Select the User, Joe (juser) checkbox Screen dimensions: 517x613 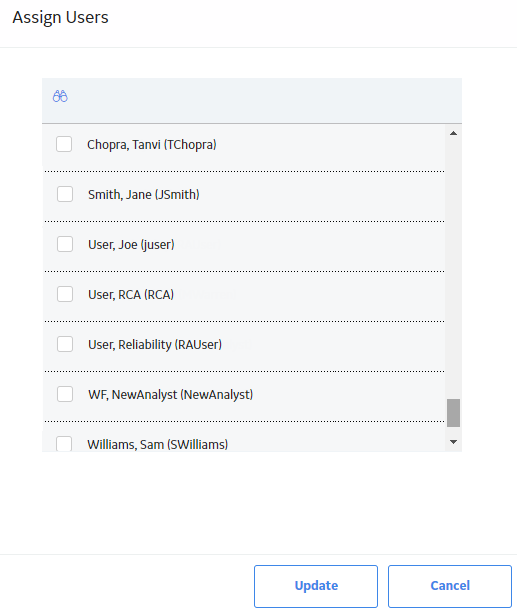[65, 244]
